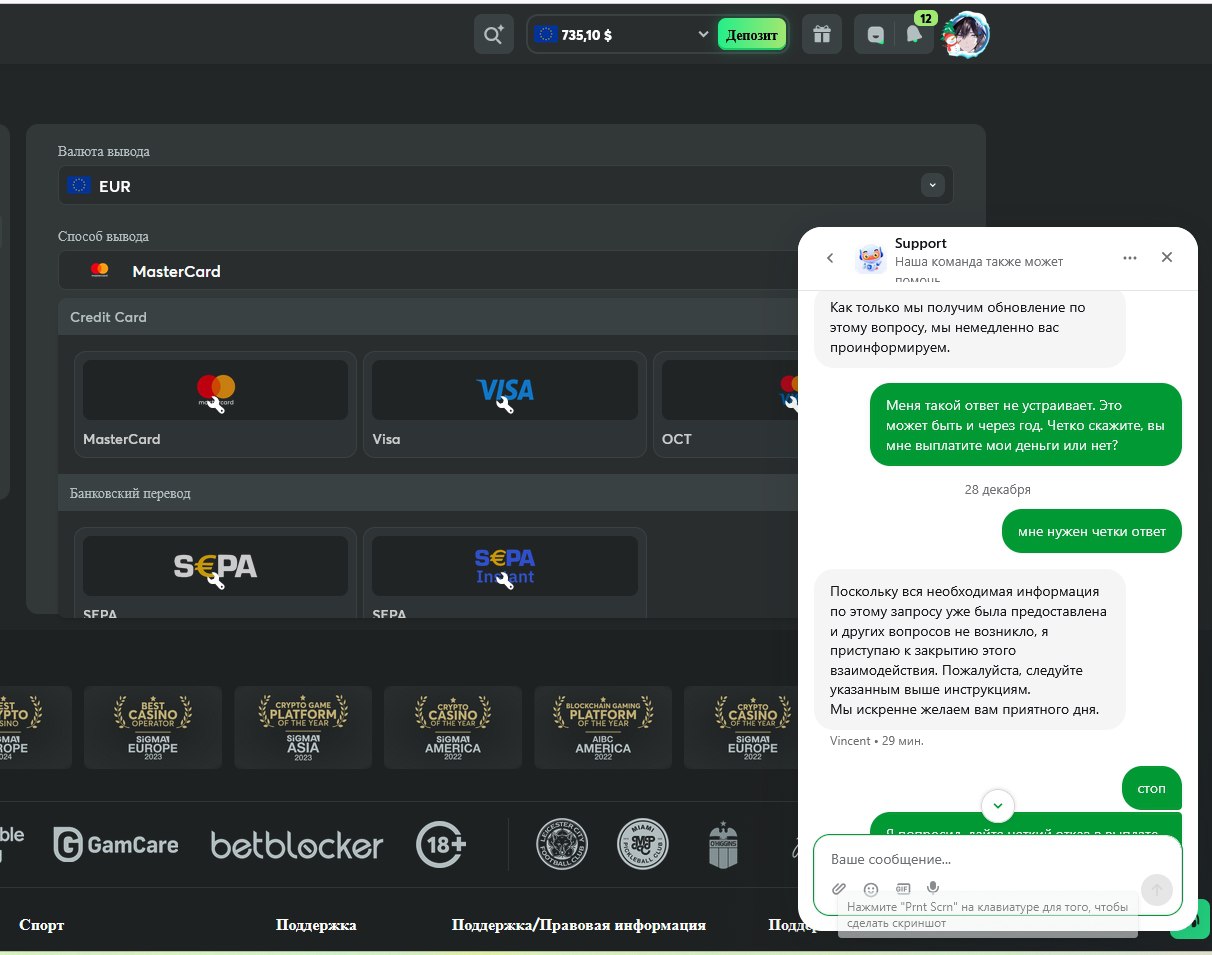1212x955 pixels.
Task: Open the notifications bell icon
Action: (913, 35)
